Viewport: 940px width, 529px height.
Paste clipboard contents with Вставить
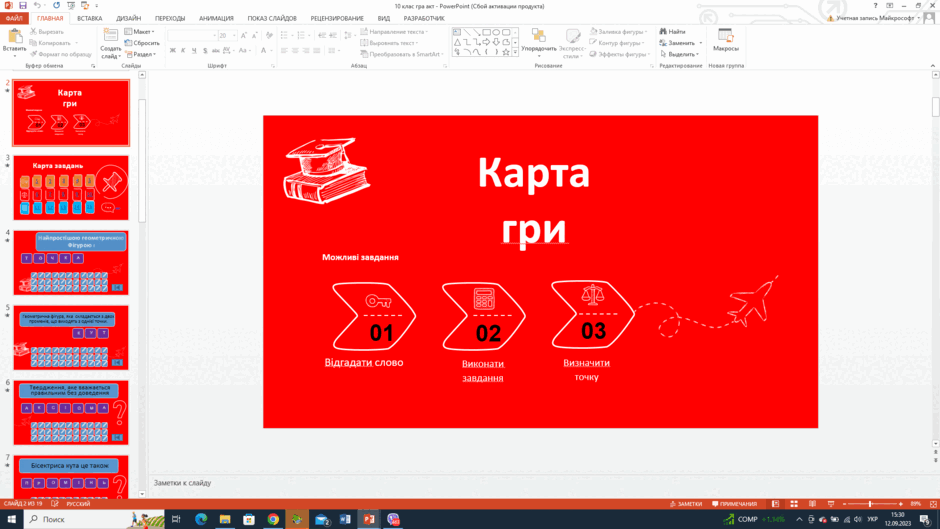(14, 43)
